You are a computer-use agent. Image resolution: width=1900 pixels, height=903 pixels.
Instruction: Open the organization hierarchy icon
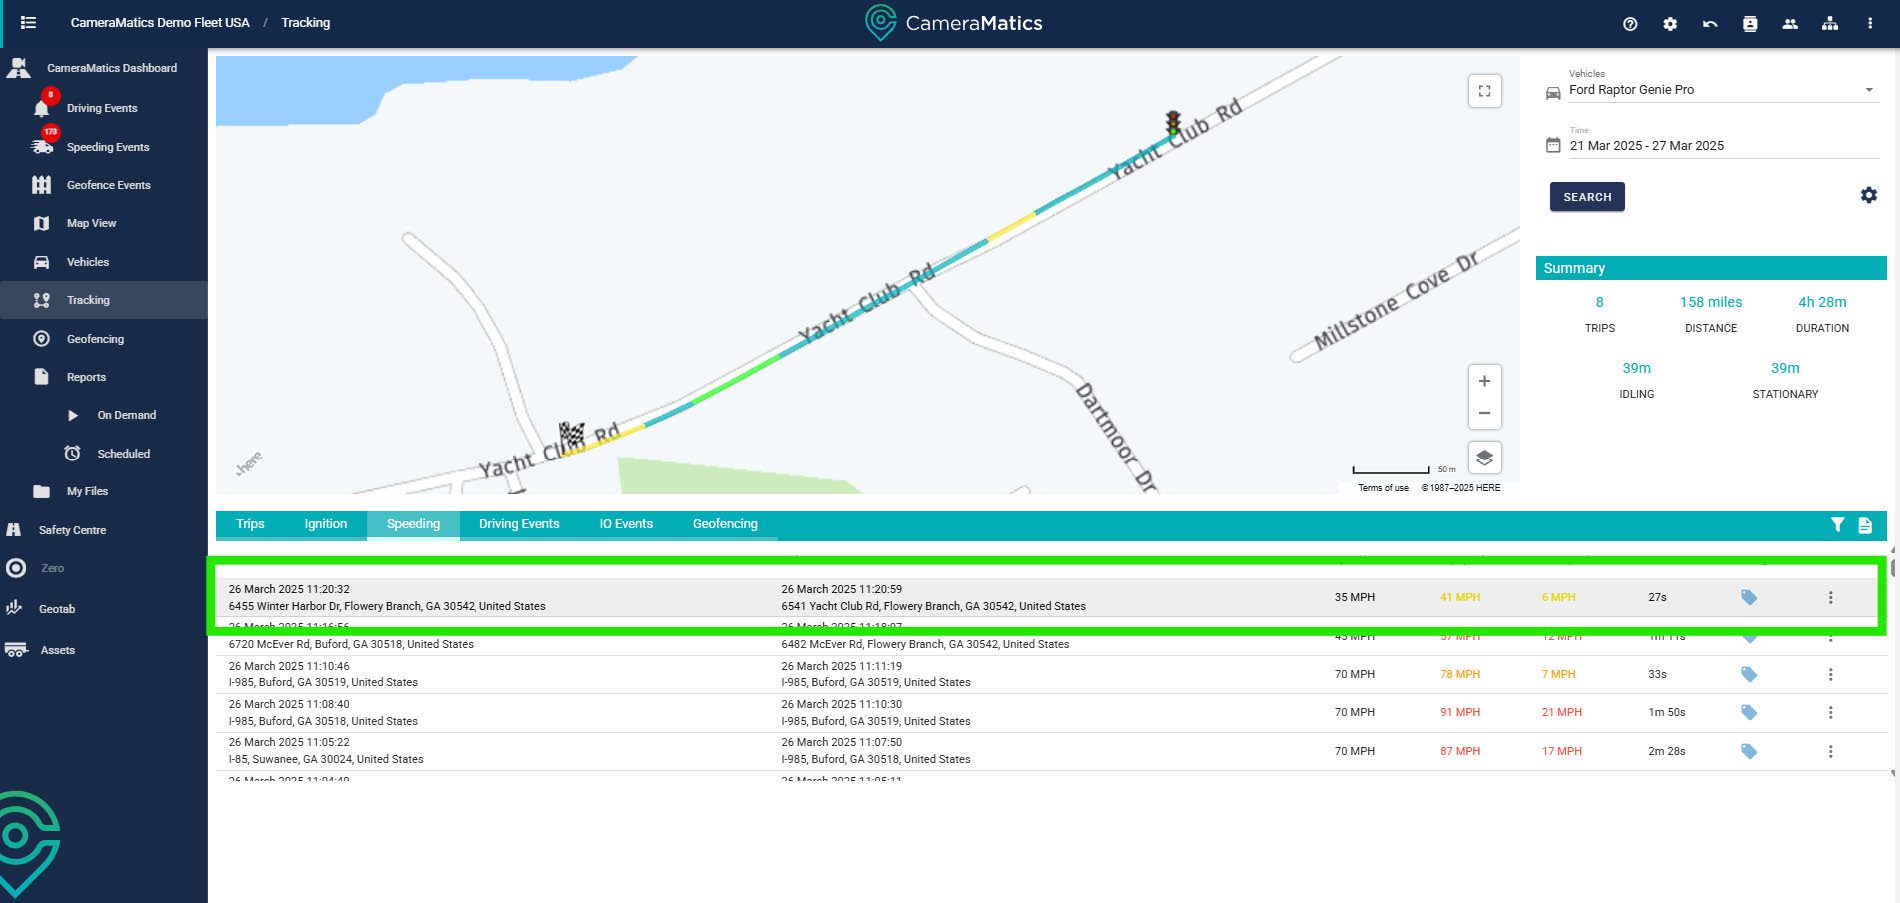(x=1830, y=24)
